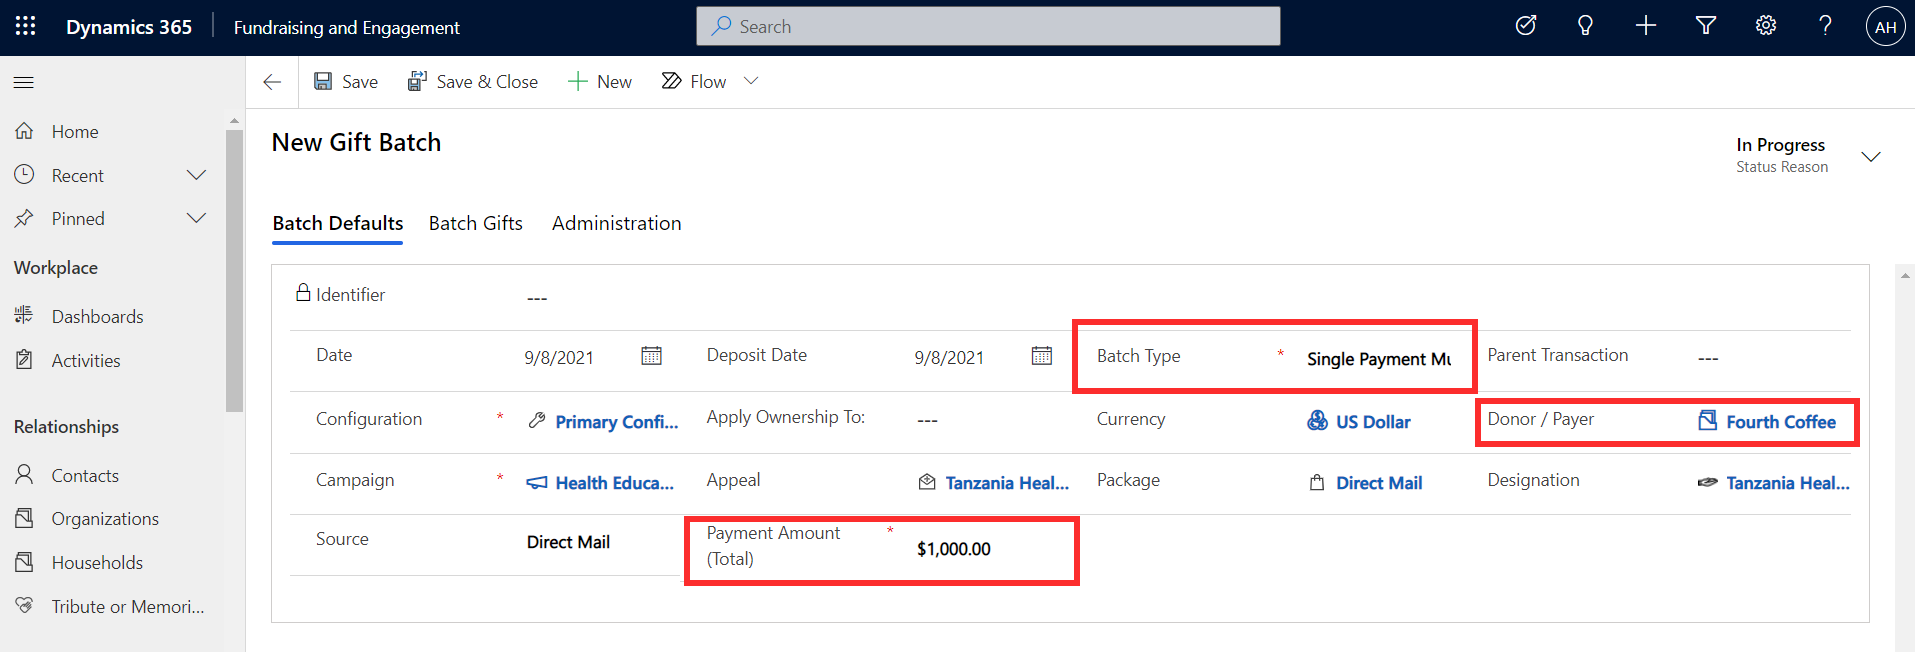Switch to the Administration tab
This screenshot has width=1915, height=652.
pyautogui.click(x=617, y=224)
